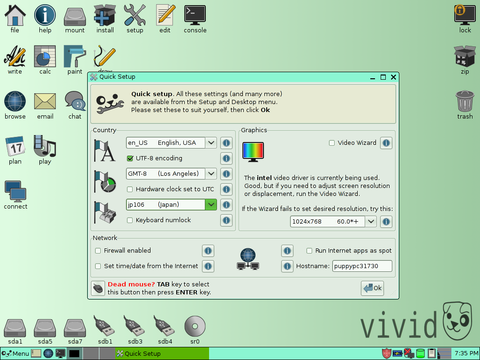
Task: Launch the play media player icon
Action: point(45,150)
